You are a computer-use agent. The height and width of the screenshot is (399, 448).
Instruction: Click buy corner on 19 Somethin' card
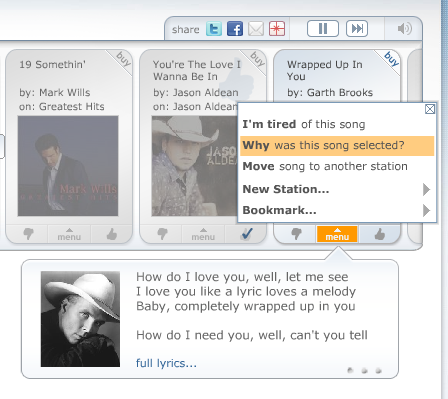123,59
